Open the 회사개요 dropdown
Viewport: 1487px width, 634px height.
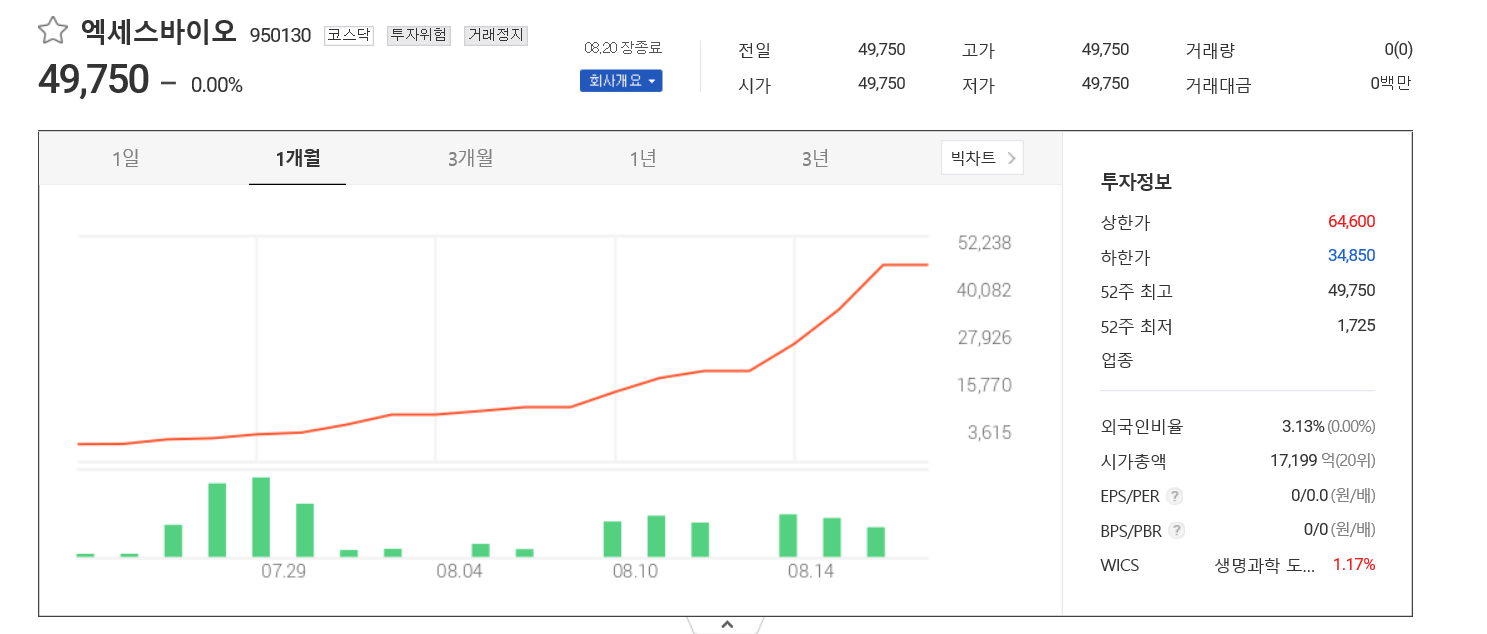[x=621, y=81]
